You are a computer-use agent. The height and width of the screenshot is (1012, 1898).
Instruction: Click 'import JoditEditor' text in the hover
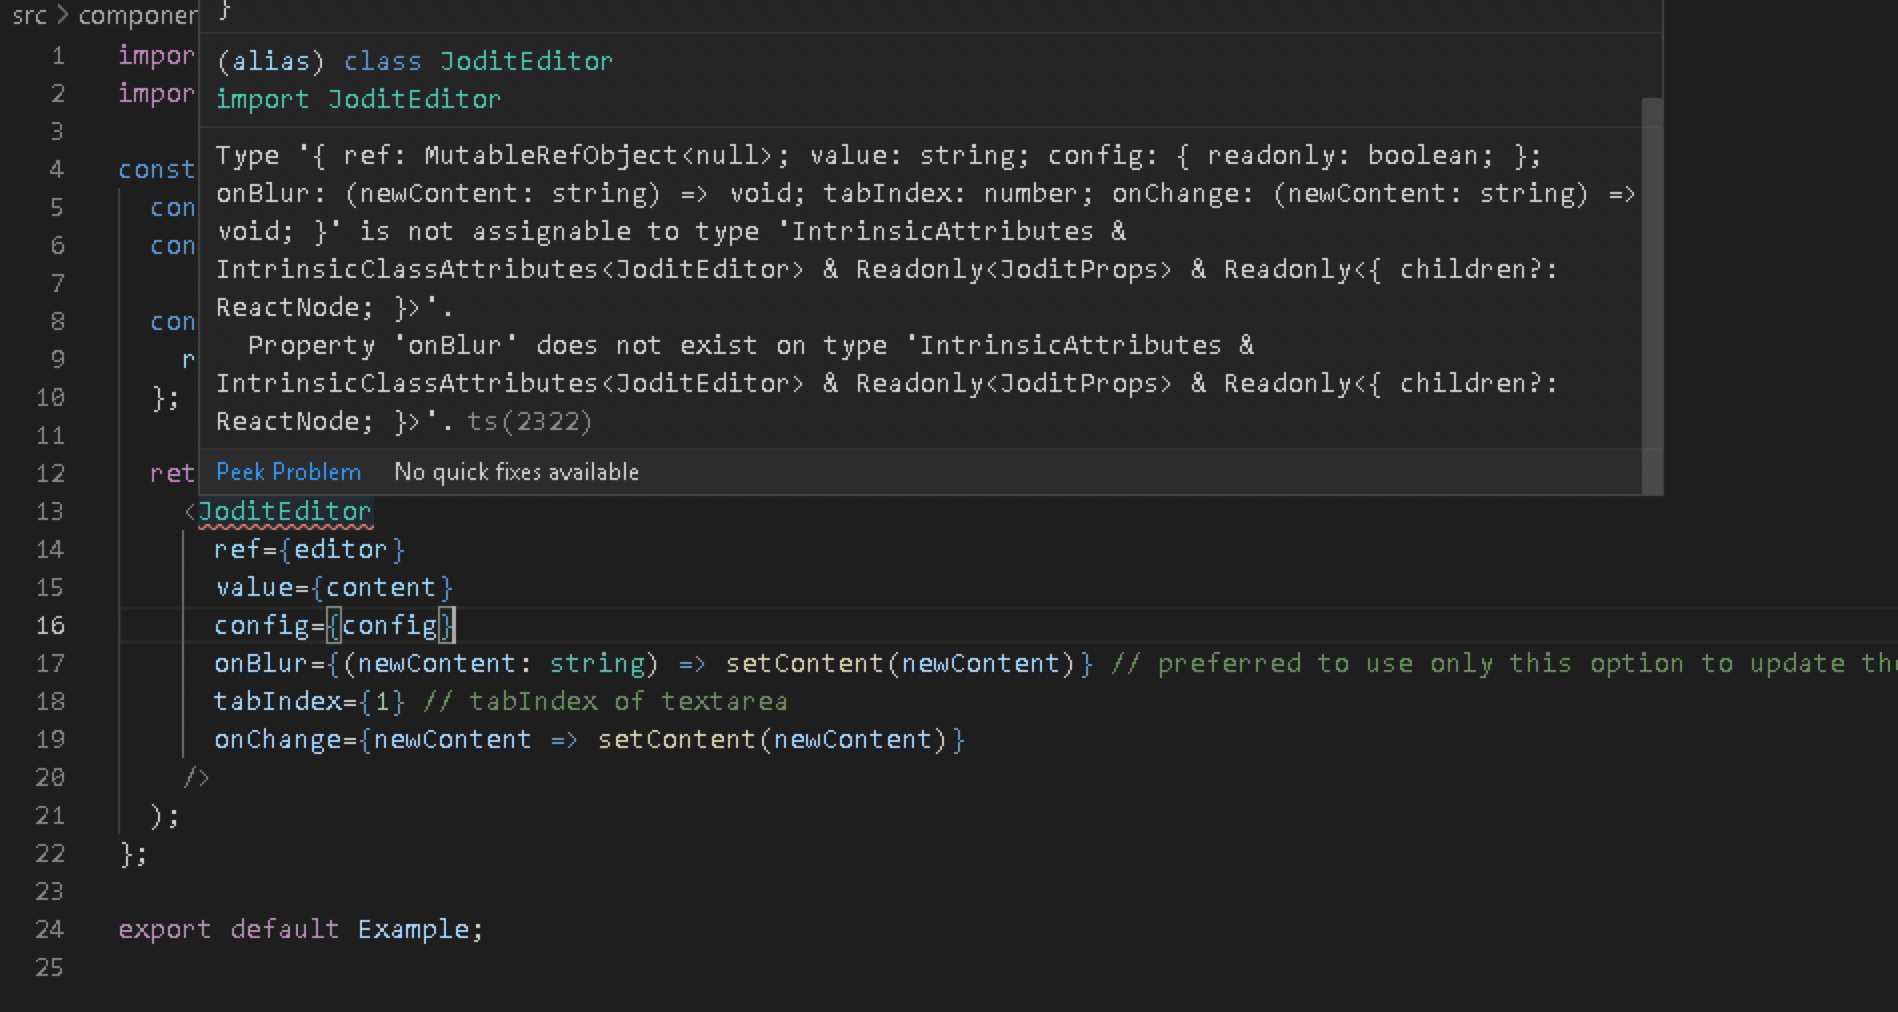pos(358,99)
